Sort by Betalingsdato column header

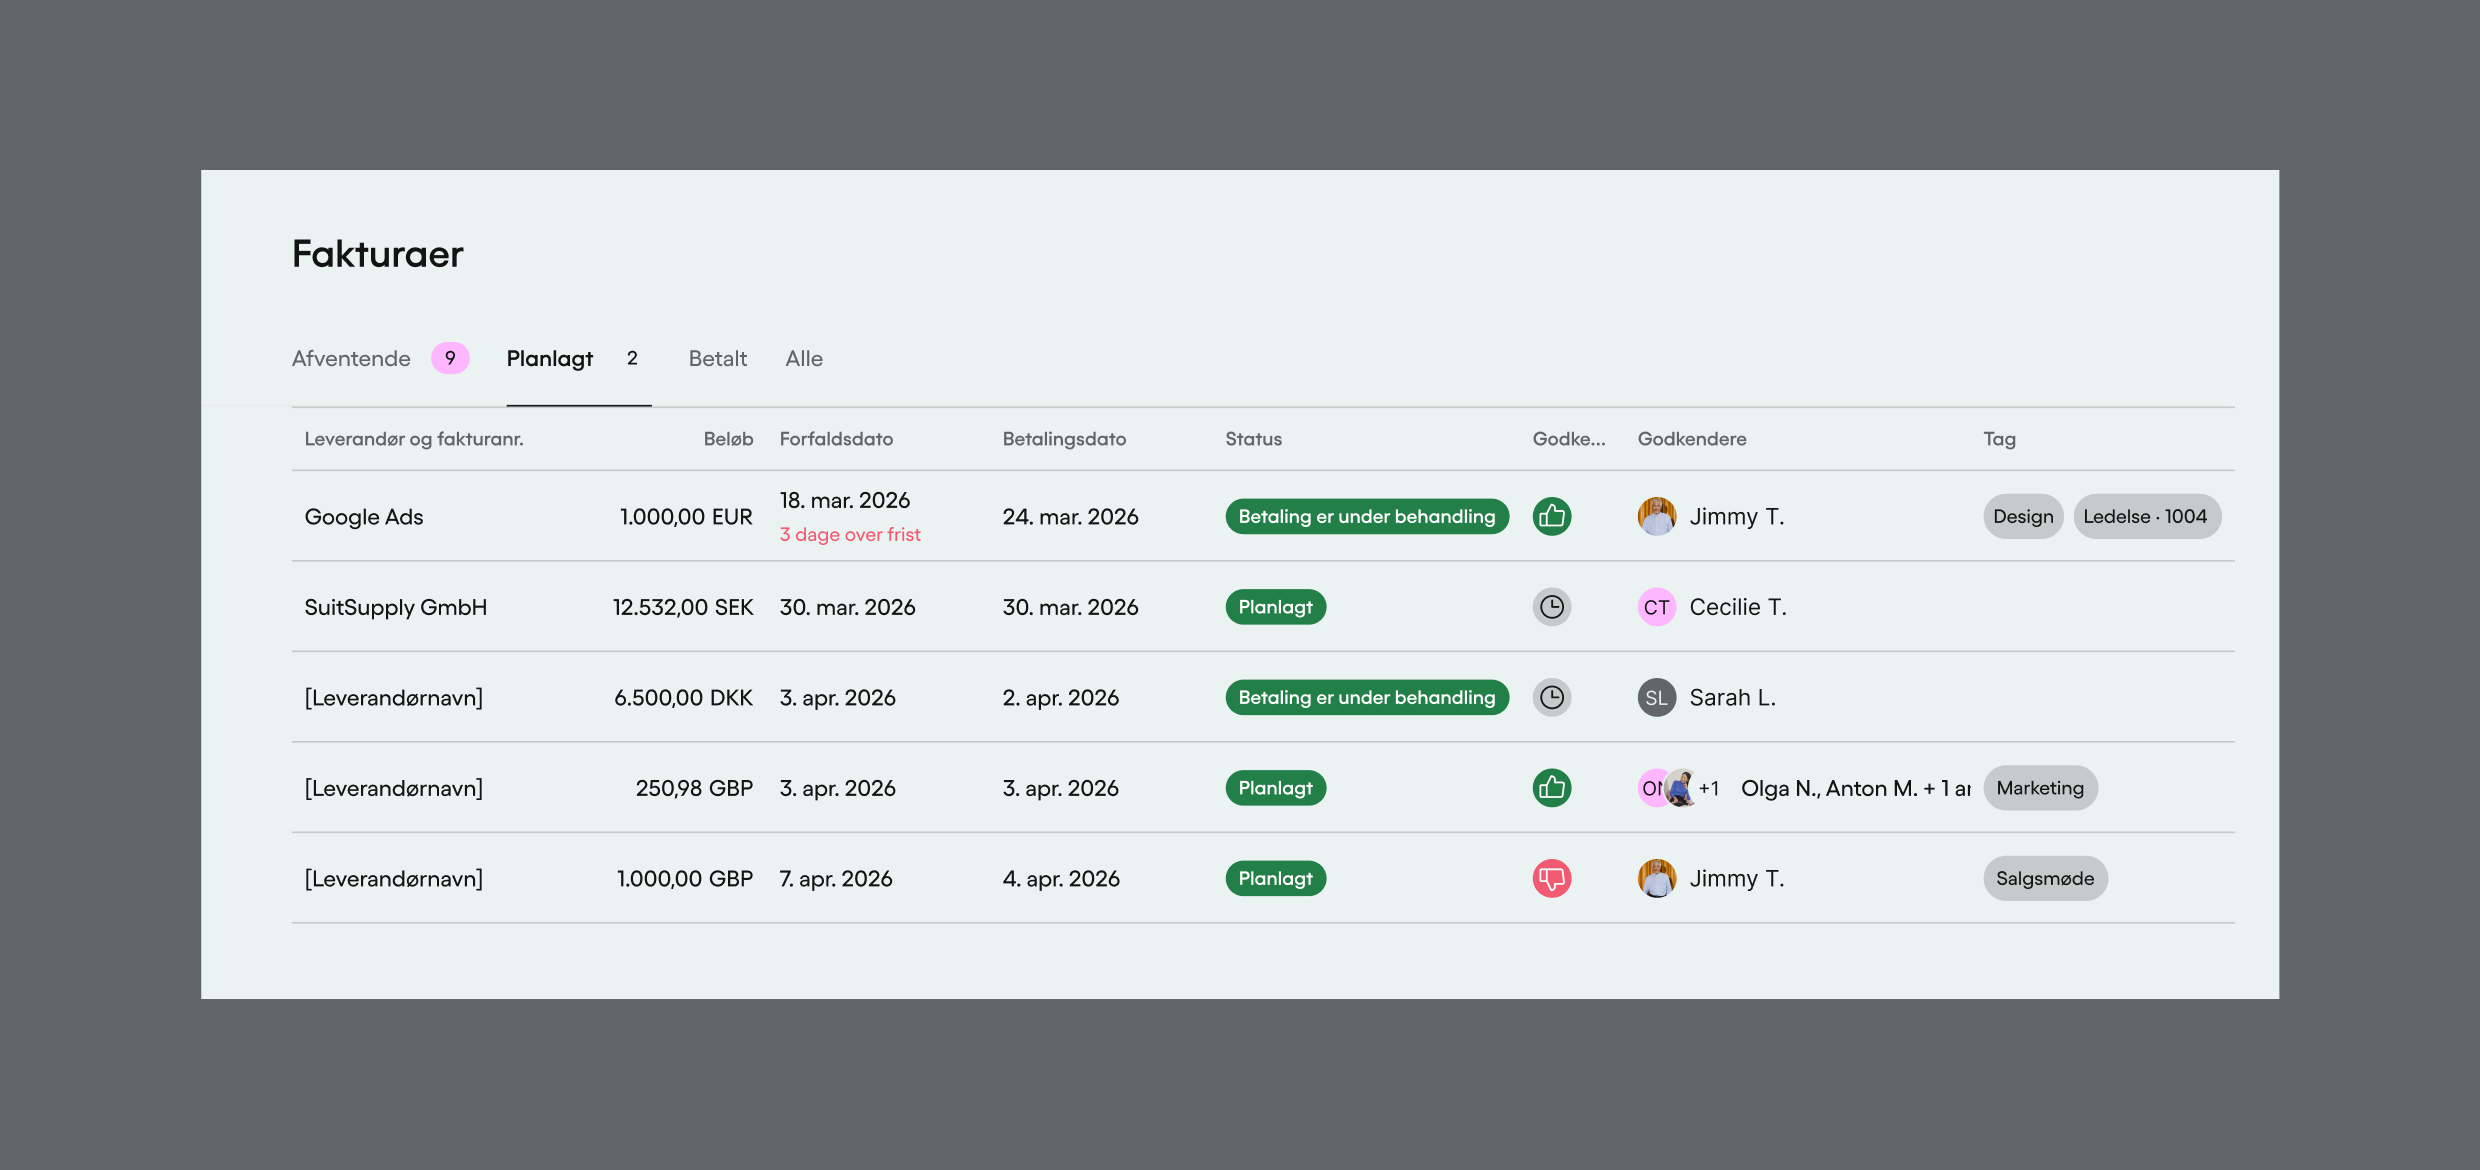coord(1064,439)
